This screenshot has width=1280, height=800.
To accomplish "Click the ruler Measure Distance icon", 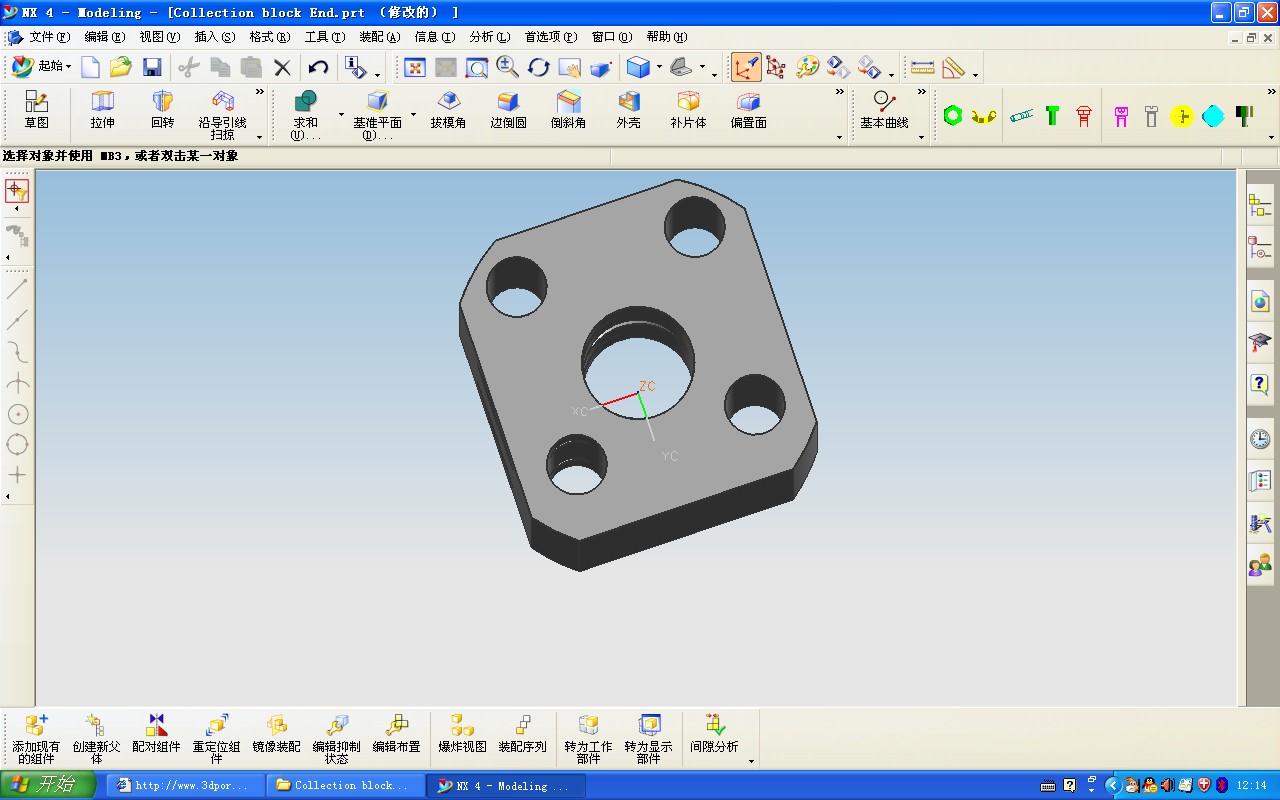I will pos(922,67).
